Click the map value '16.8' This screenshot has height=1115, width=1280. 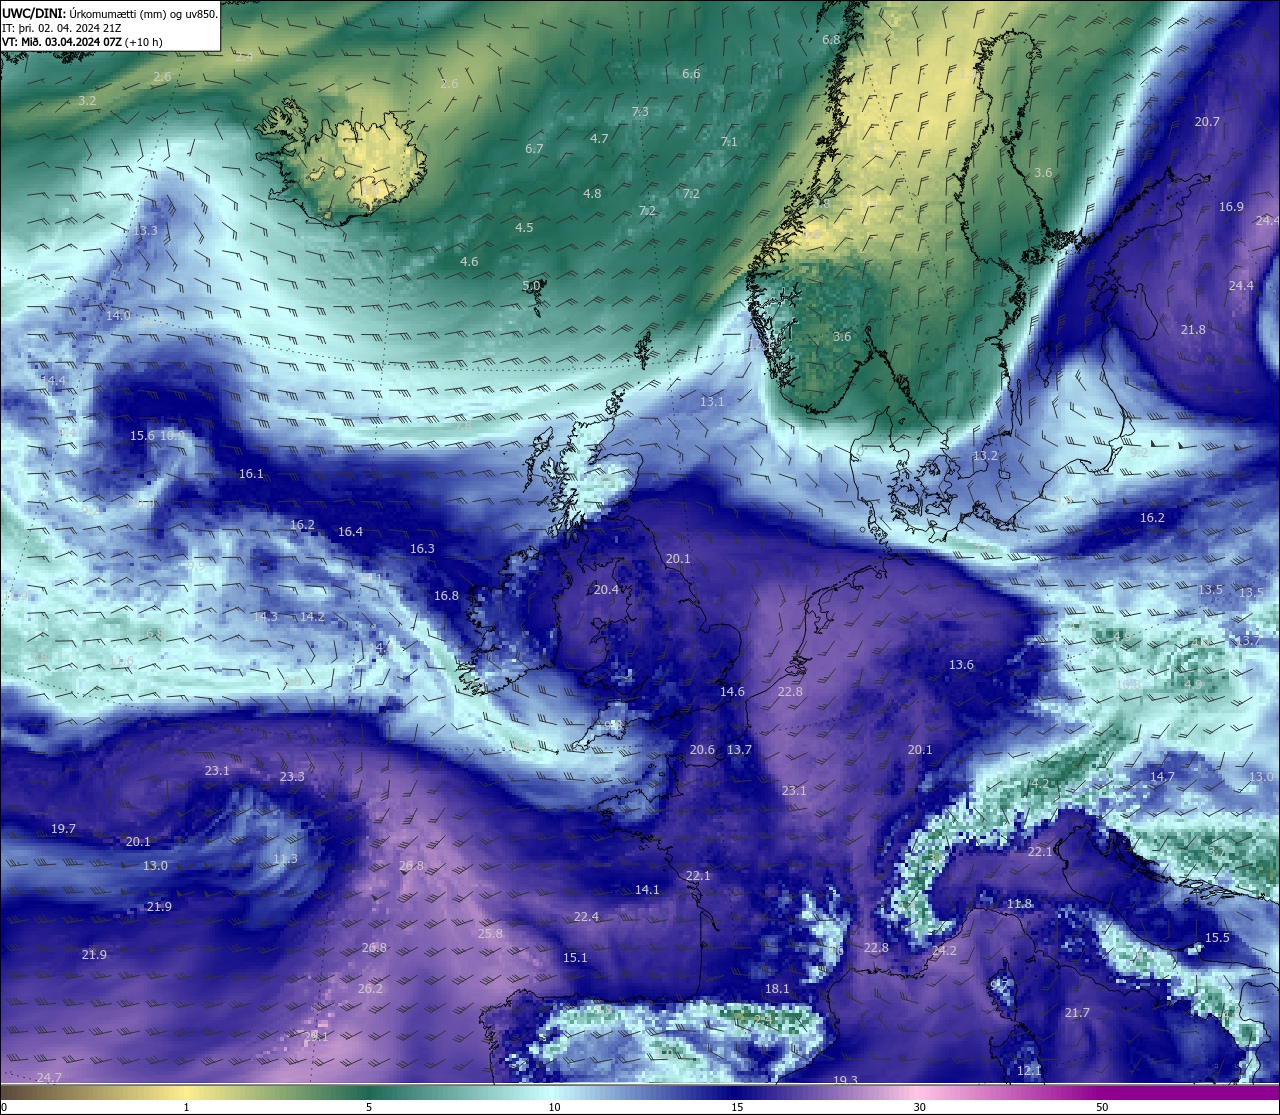[446, 596]
